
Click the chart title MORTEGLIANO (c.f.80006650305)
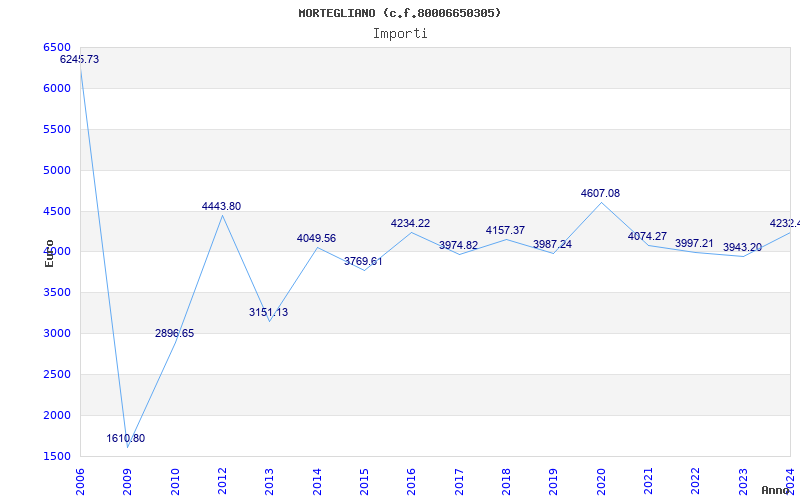(x=399, y=13)
